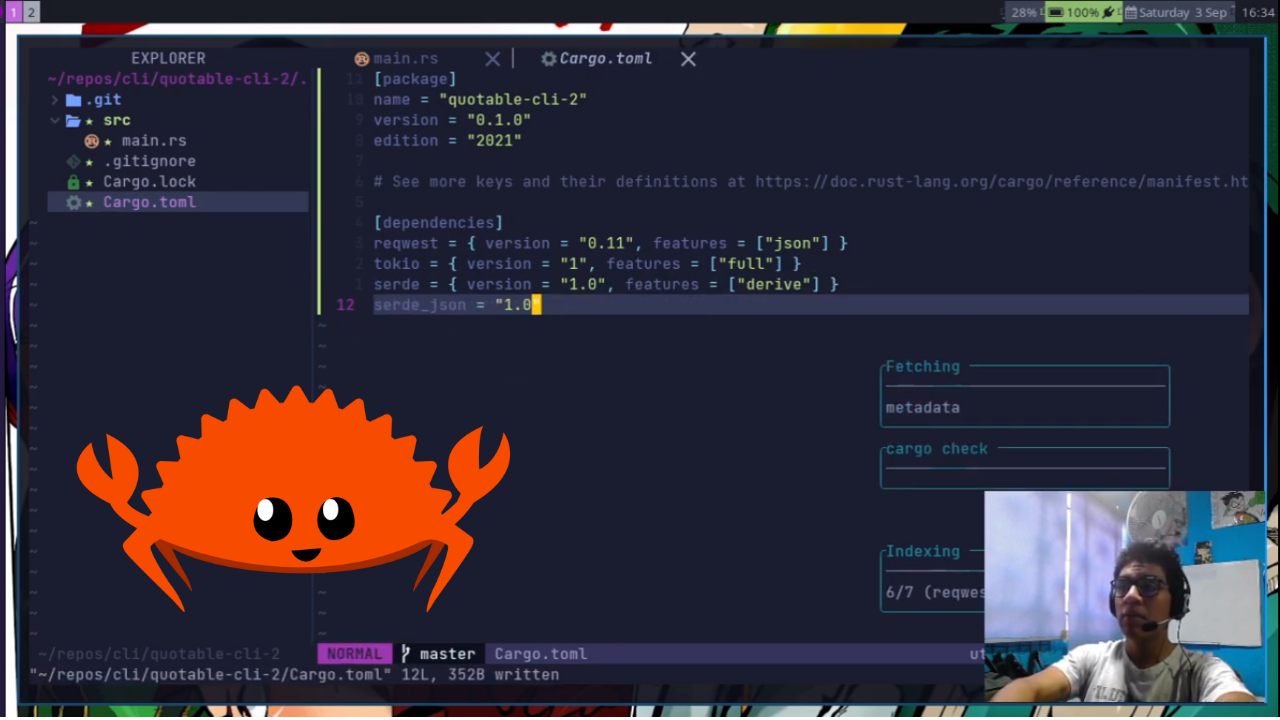This screenshot has width=1280, height=720.
Task: Click the [package] section header line
Action: click(x=415, y=79)
